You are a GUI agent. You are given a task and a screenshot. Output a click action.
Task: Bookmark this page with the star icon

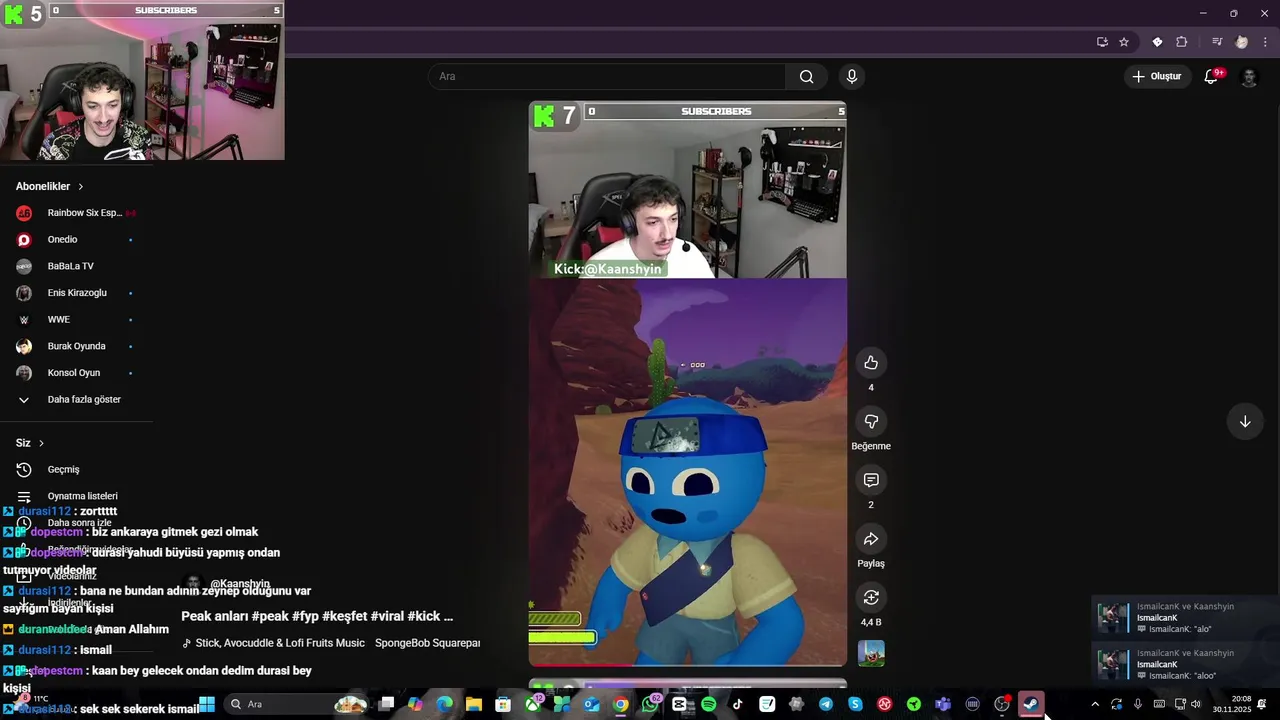[1124, 42]
